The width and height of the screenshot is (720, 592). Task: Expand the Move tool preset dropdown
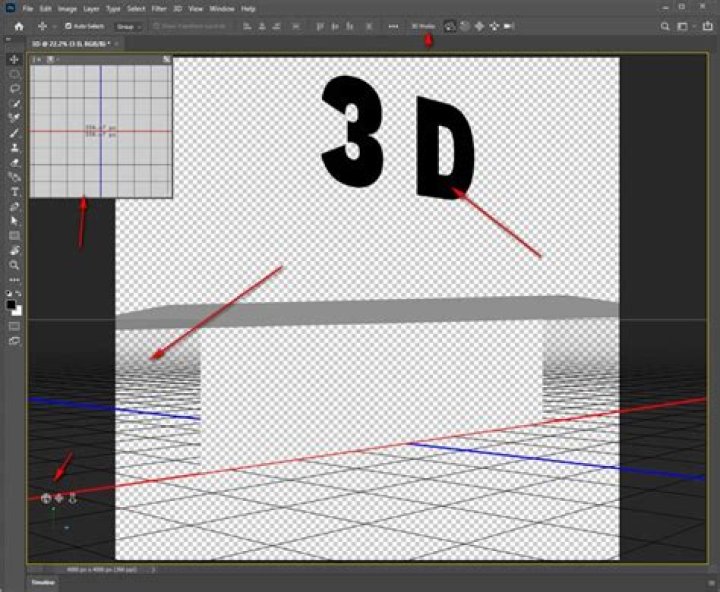click(54, 26)
